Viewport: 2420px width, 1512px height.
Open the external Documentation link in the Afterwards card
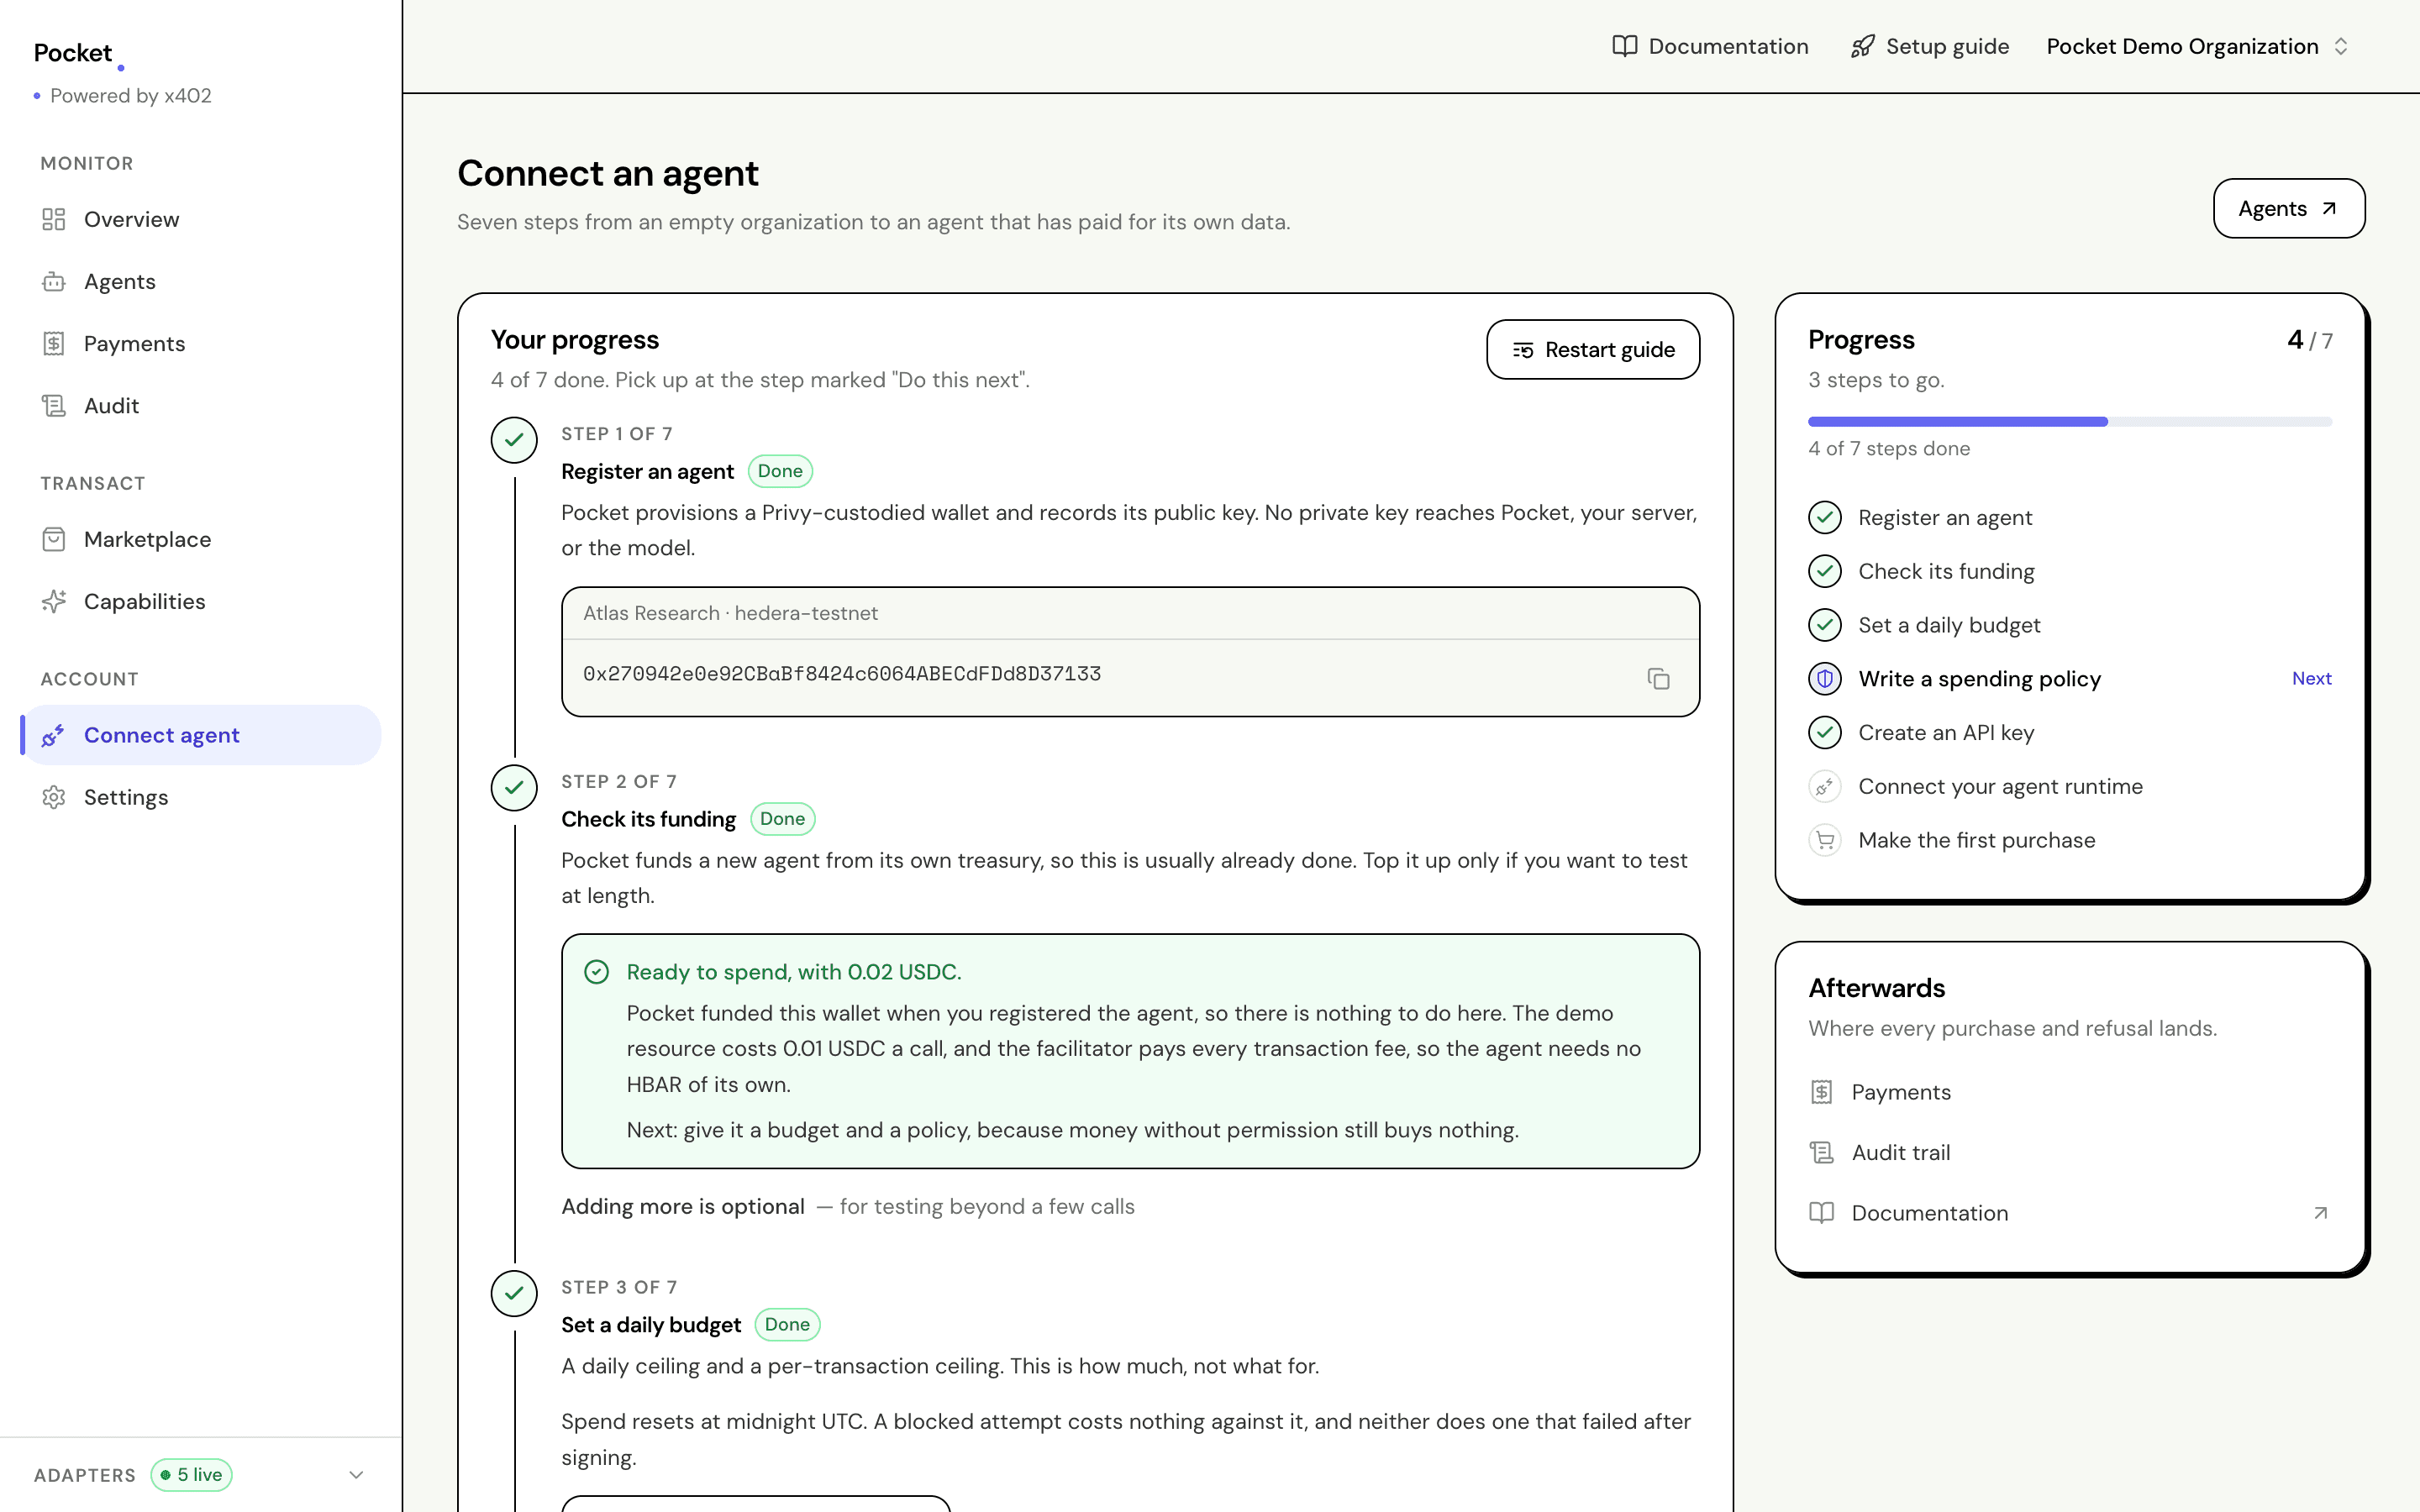click(2070, 1213)
